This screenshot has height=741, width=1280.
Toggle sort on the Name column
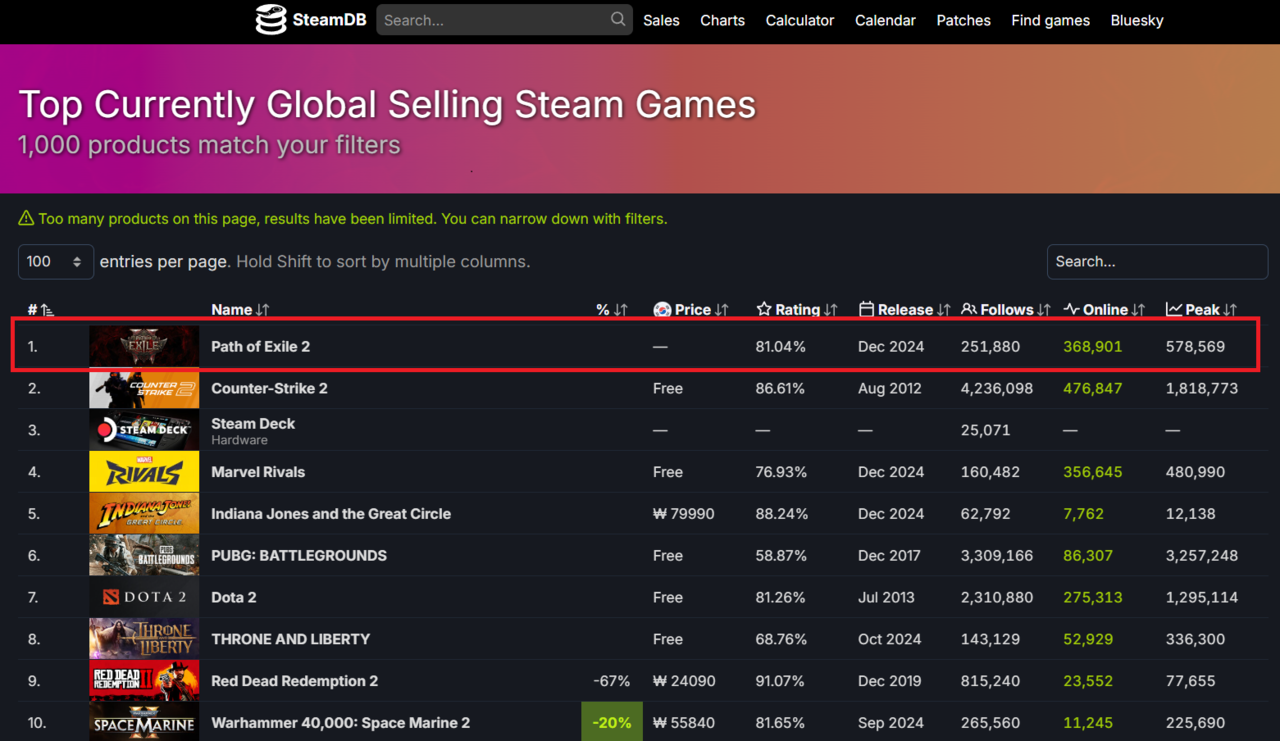[240, 310]
